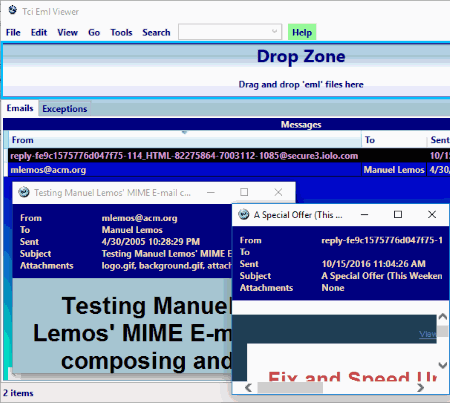
Task: Click the logo.gif attachments value
Action: pyautogui.click(x=166, y=266)
